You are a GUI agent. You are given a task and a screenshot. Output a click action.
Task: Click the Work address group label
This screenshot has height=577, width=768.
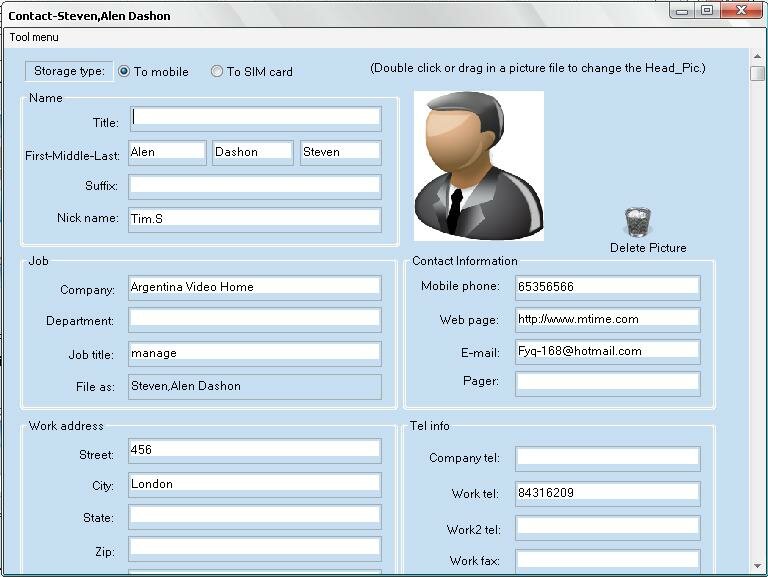tap(66, 426)
